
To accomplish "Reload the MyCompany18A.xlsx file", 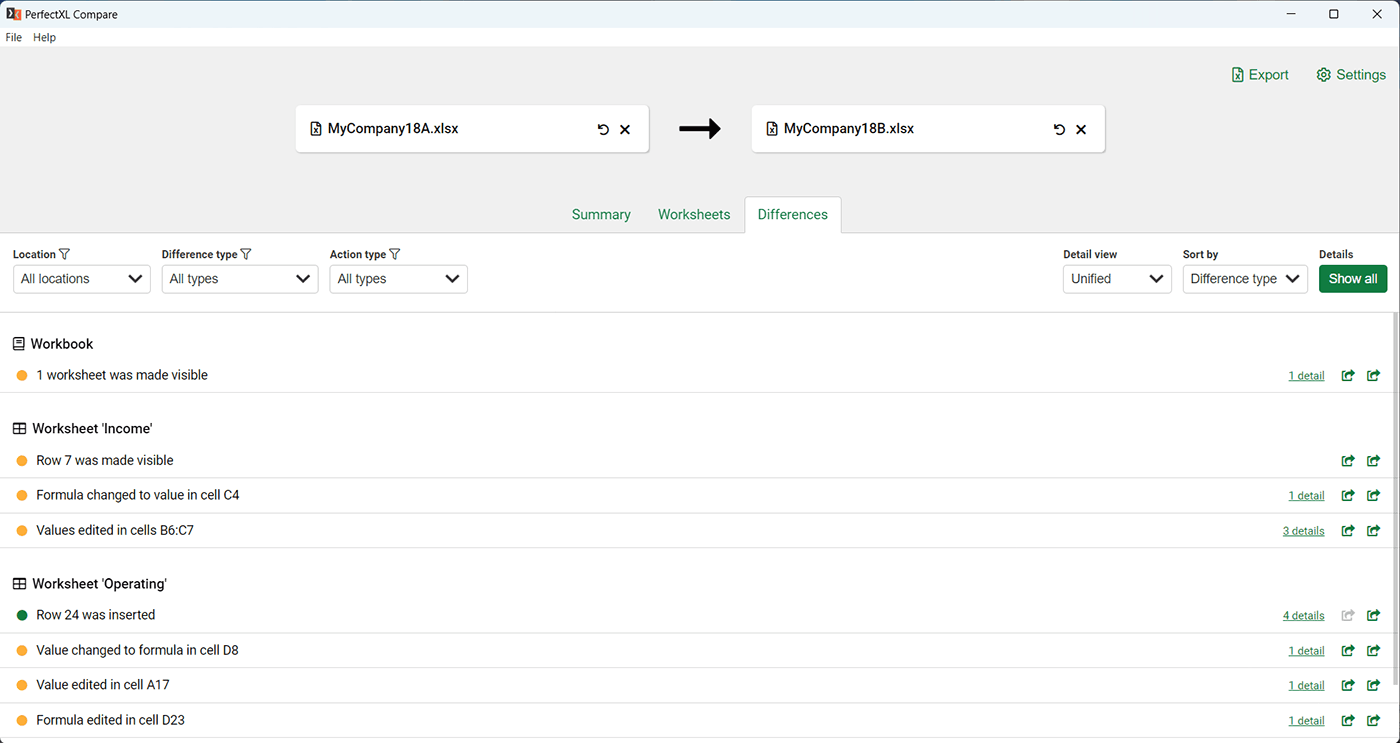I will 603,129.
